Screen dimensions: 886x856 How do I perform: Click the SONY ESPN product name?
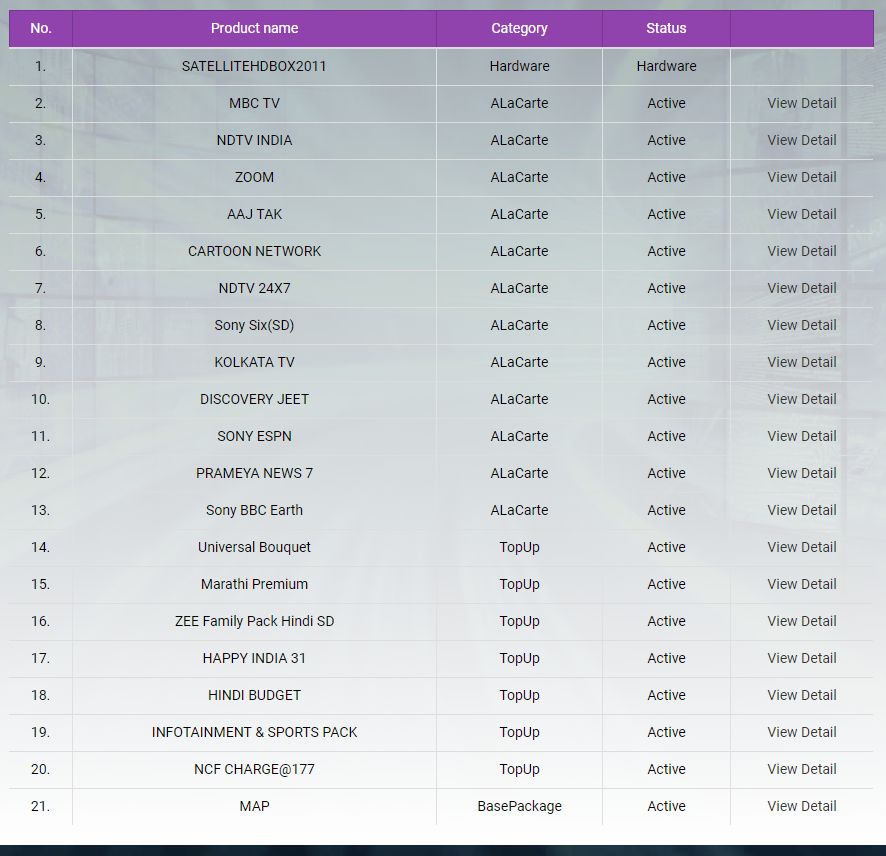pyautogui.click(x=254, y=436)
